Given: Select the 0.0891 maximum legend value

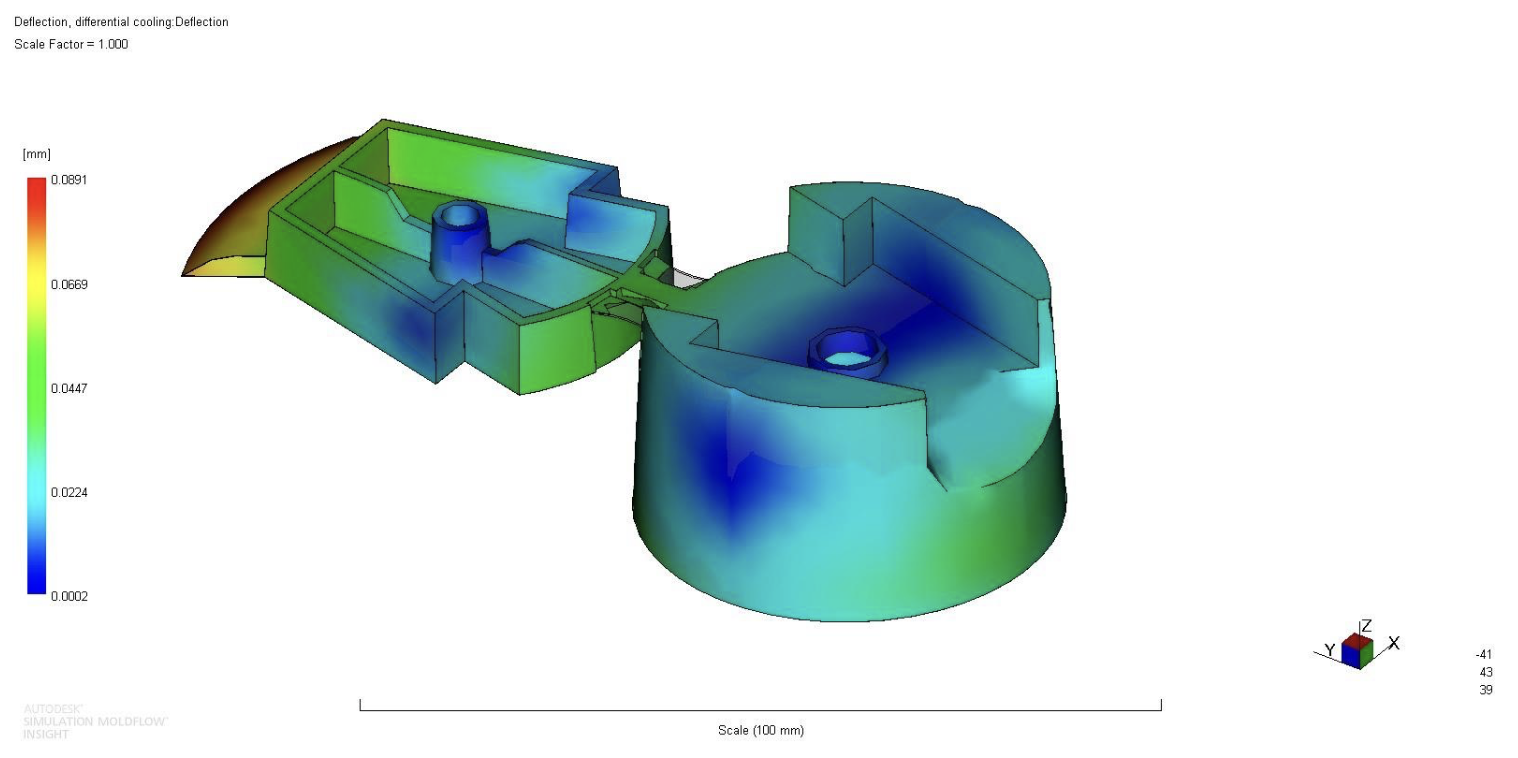Looking at the screenshot, I should point(70,180).
